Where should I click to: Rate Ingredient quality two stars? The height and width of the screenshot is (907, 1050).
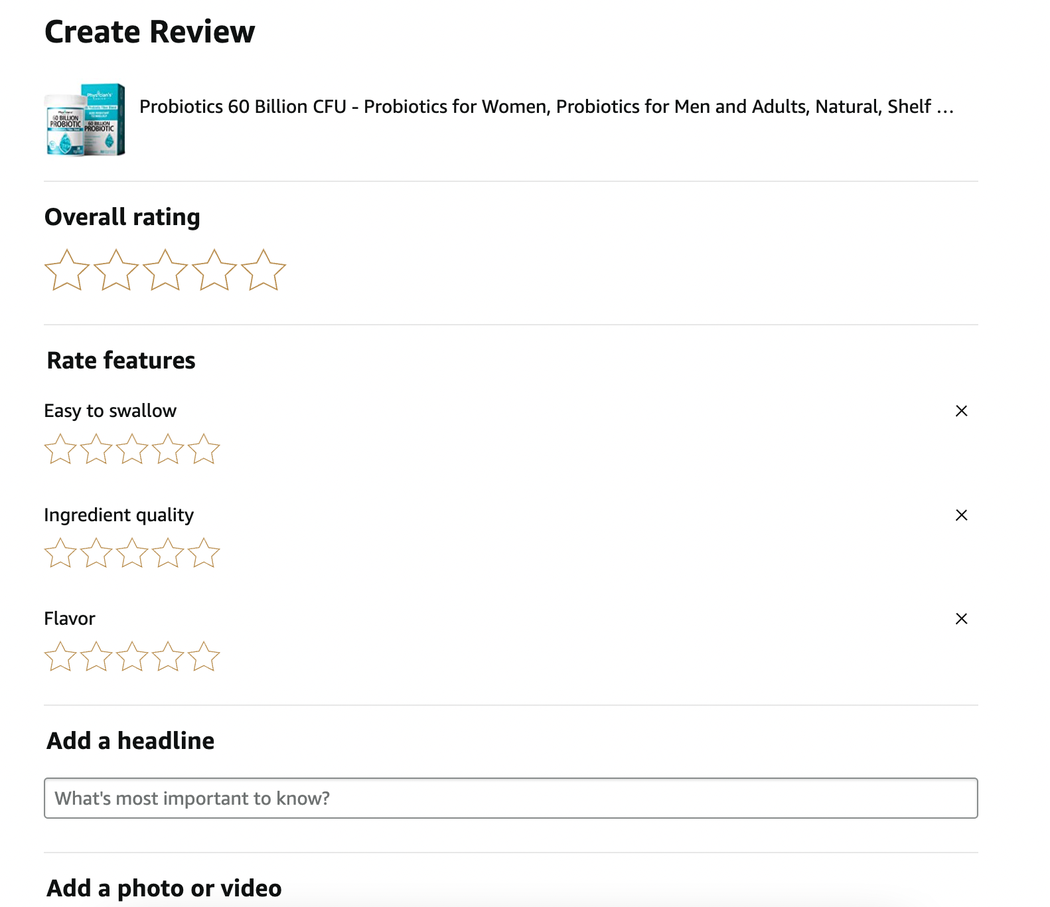point(96,554)
